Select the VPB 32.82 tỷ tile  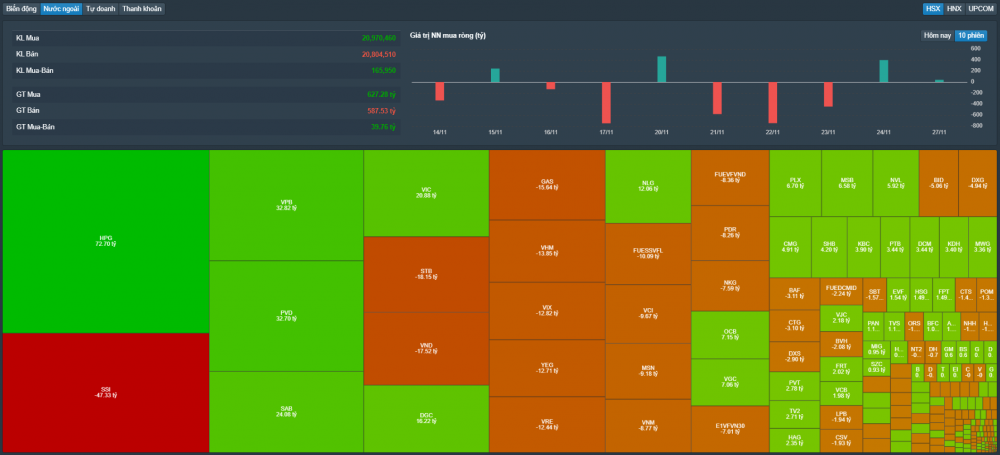pyautogui.click(x=286, y=205)
